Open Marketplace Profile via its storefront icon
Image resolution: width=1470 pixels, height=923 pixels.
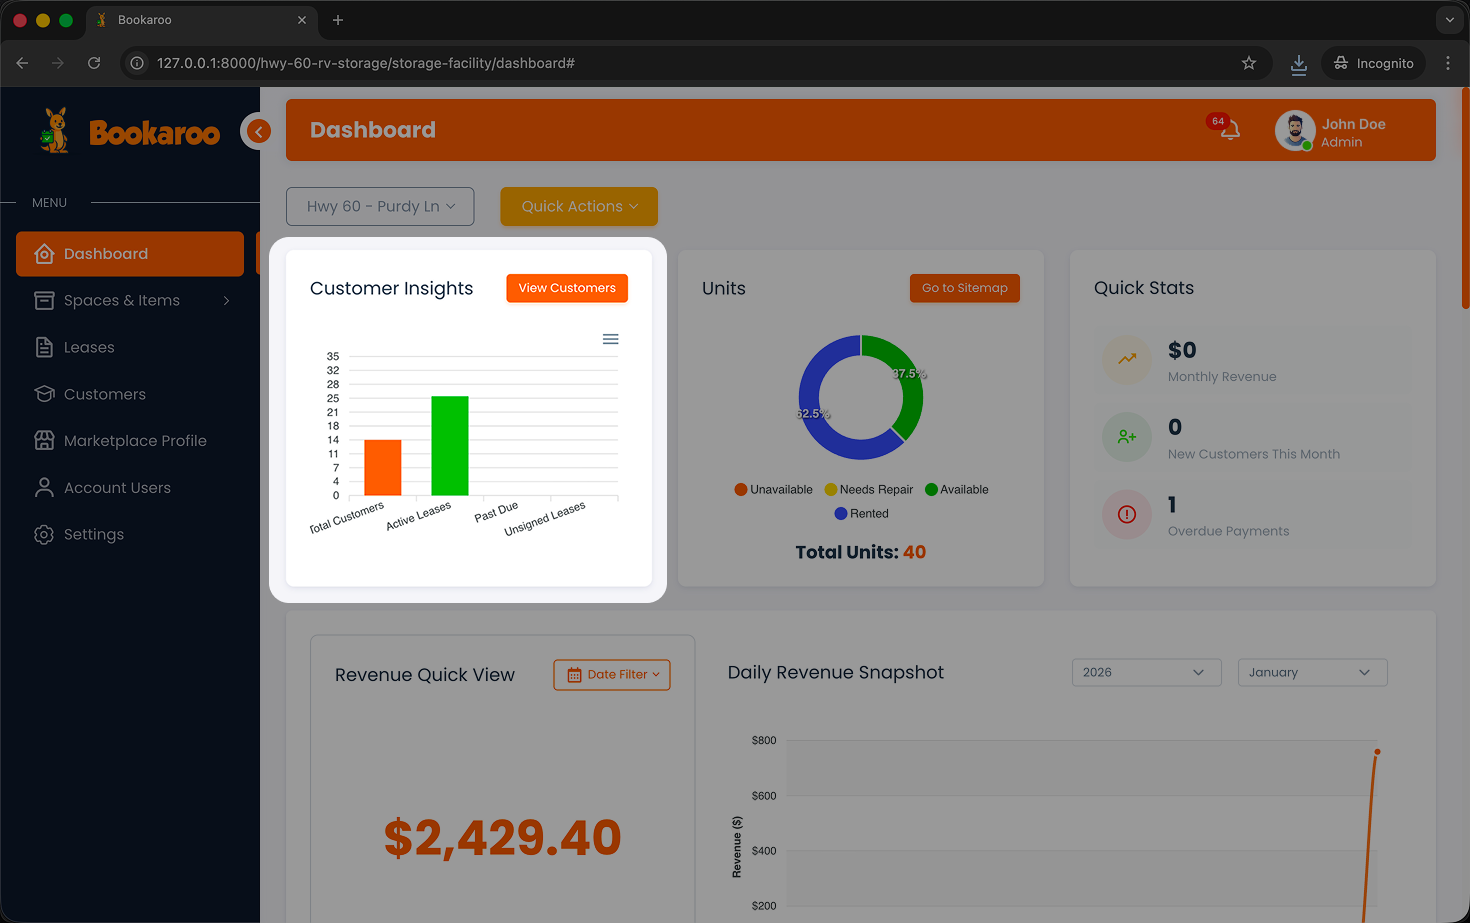click(x=44, y=440)
